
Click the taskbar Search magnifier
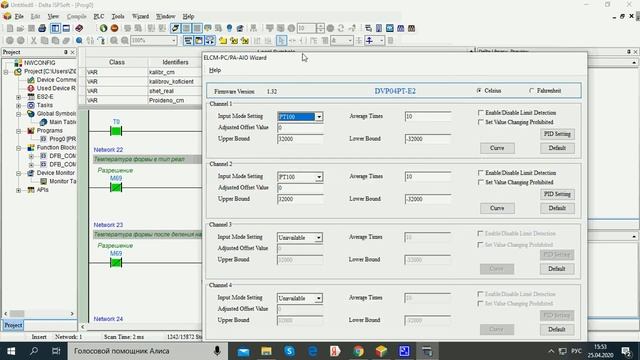pos(34,351)
